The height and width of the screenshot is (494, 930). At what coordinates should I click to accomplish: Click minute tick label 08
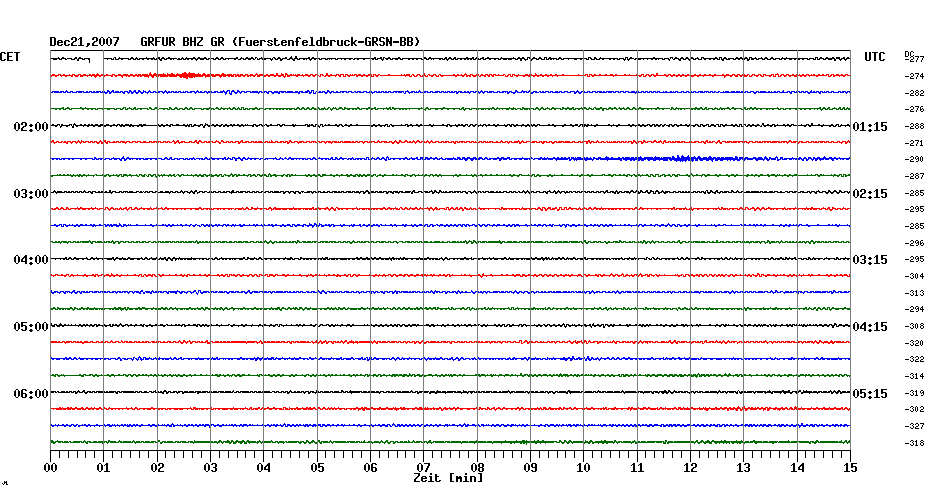pos(477,468)
